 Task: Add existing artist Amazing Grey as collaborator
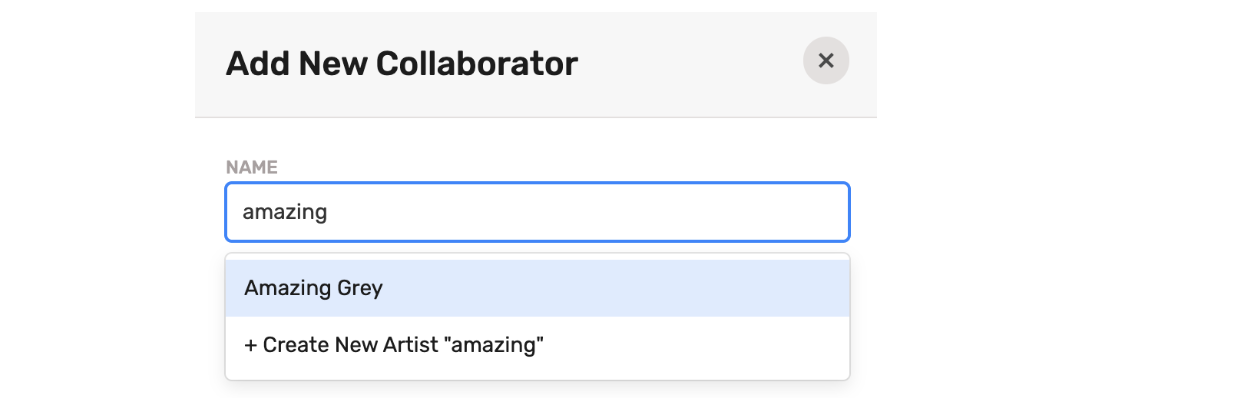(x=537, y=288)
